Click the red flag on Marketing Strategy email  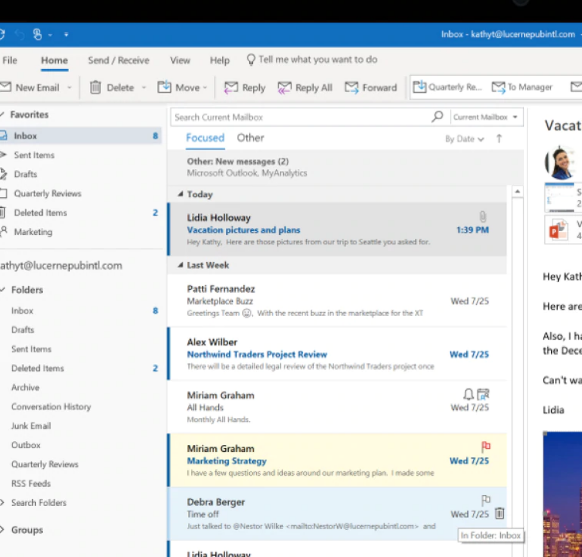tap(485, 446)
